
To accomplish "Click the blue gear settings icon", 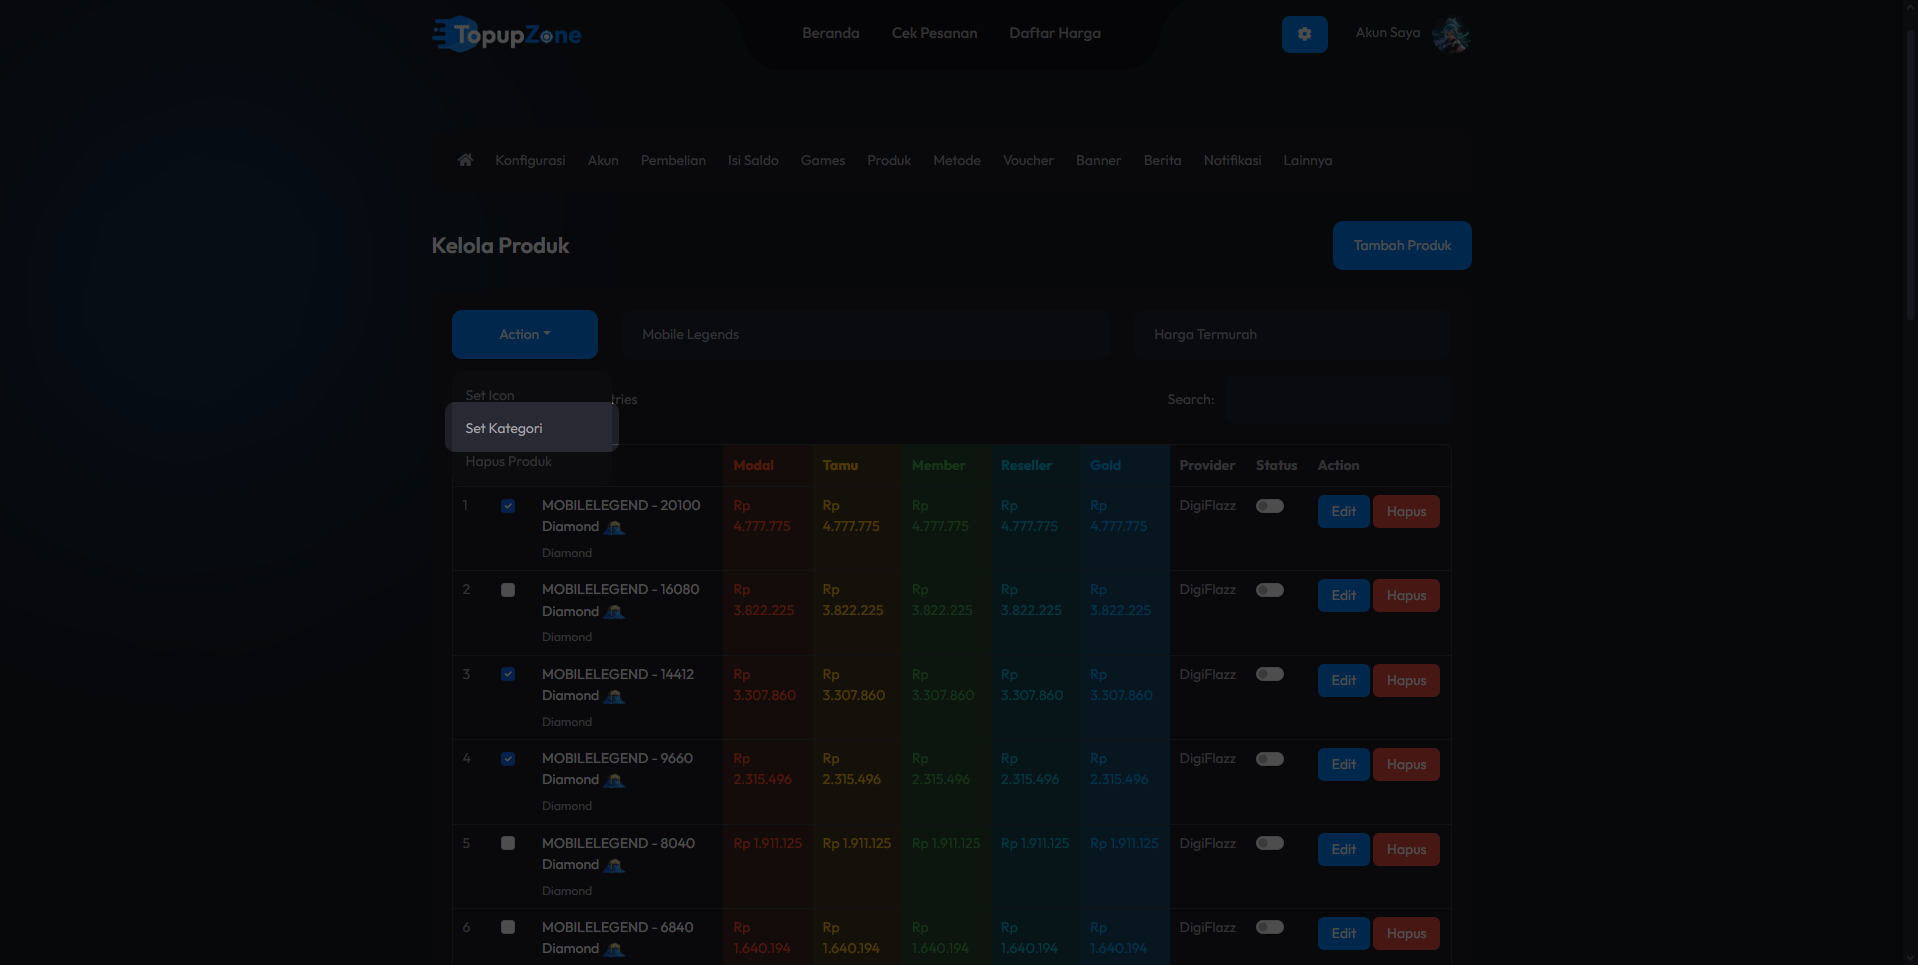I will [x=1304, y=34].
